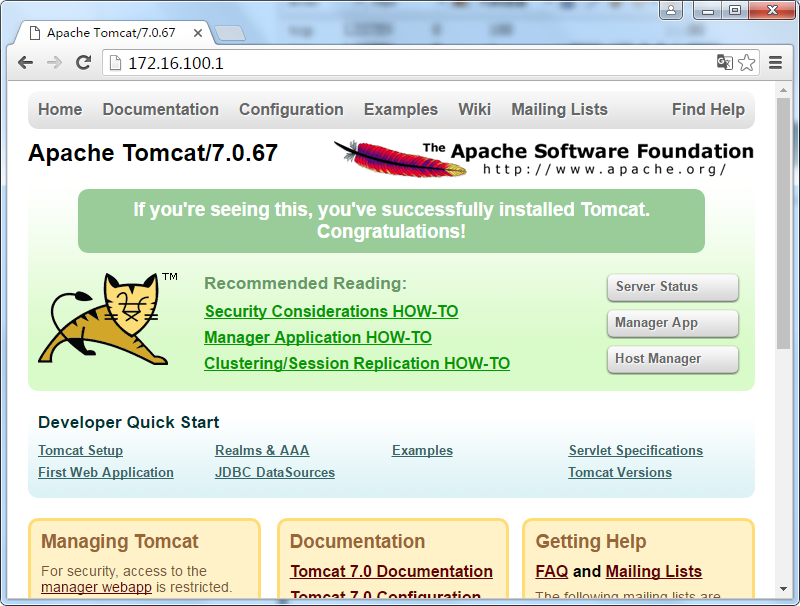Open a new tab with the new-tab button
This screenshot has width=800, height=606.
click(230, 33)
